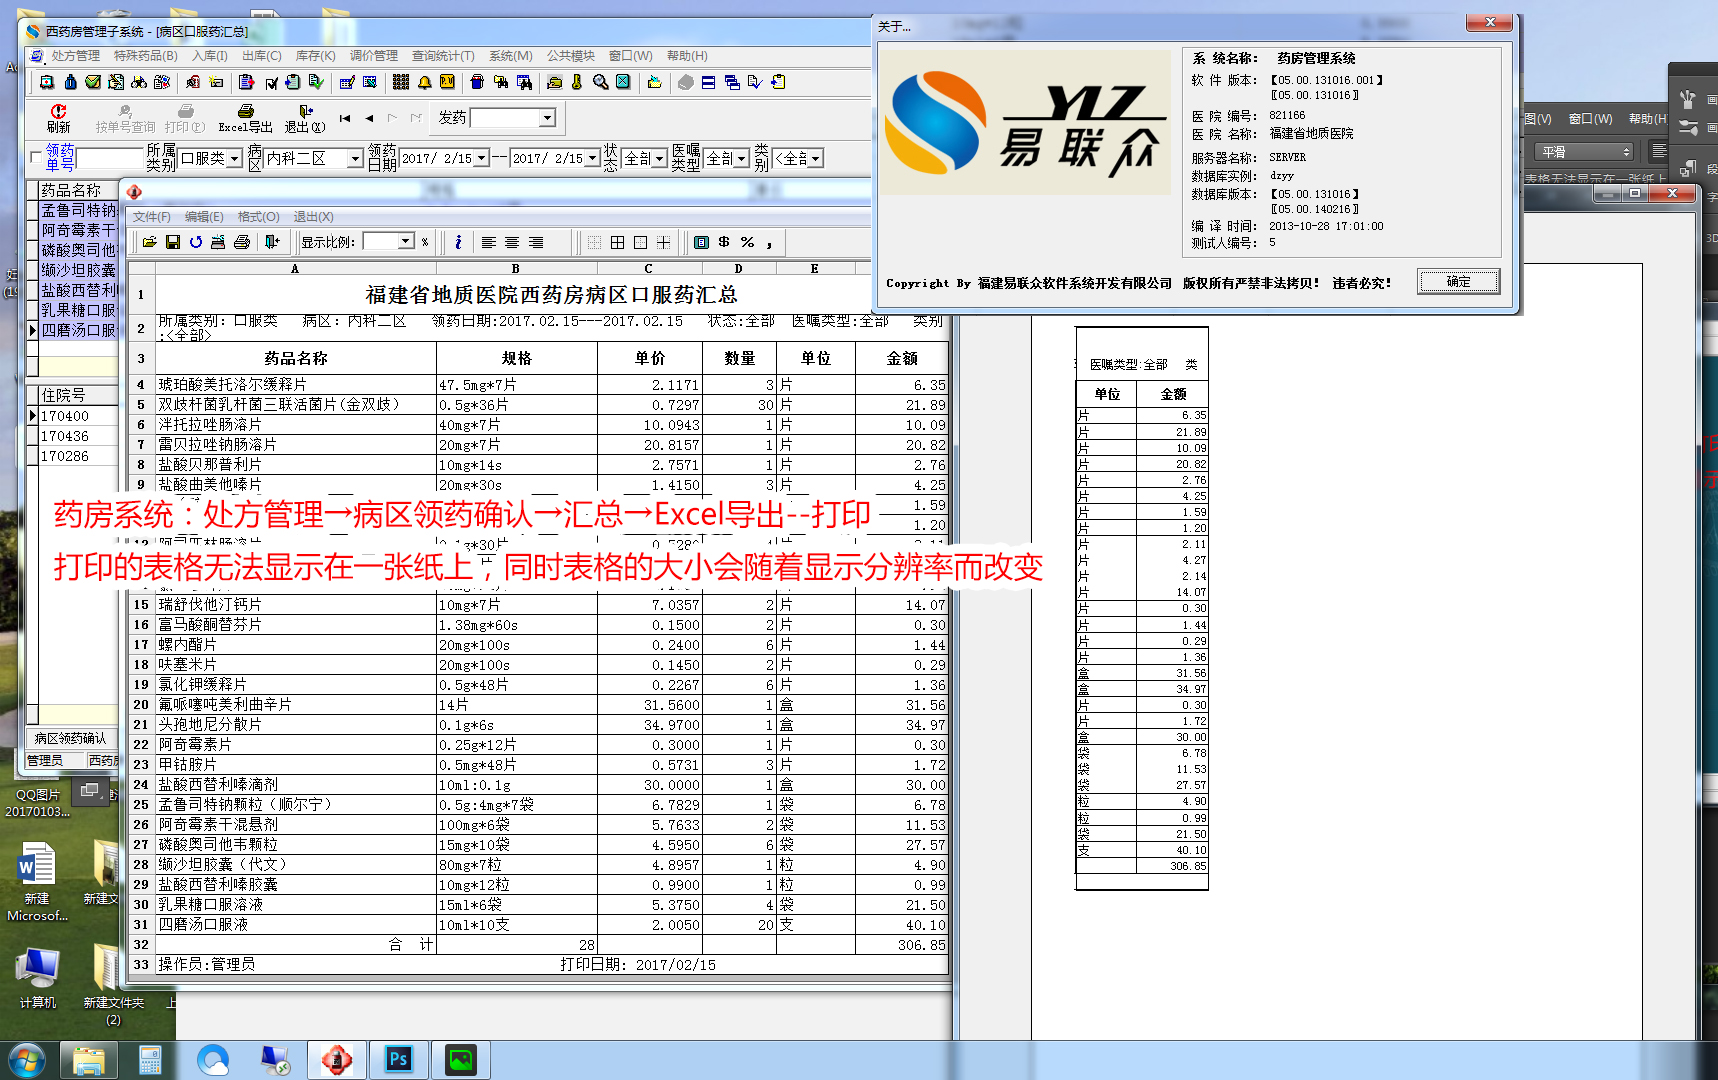Click 确定 button in the About dialog
This screenshot has width=1718, height=1080.
(1458, 282)
